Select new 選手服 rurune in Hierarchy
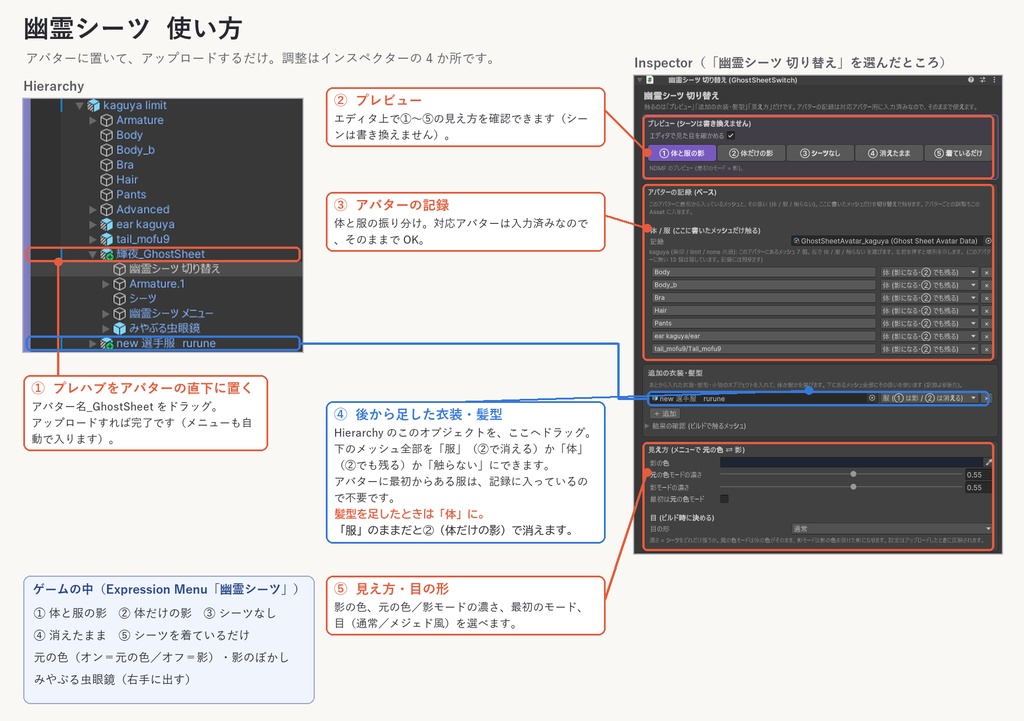 [166, 344]
